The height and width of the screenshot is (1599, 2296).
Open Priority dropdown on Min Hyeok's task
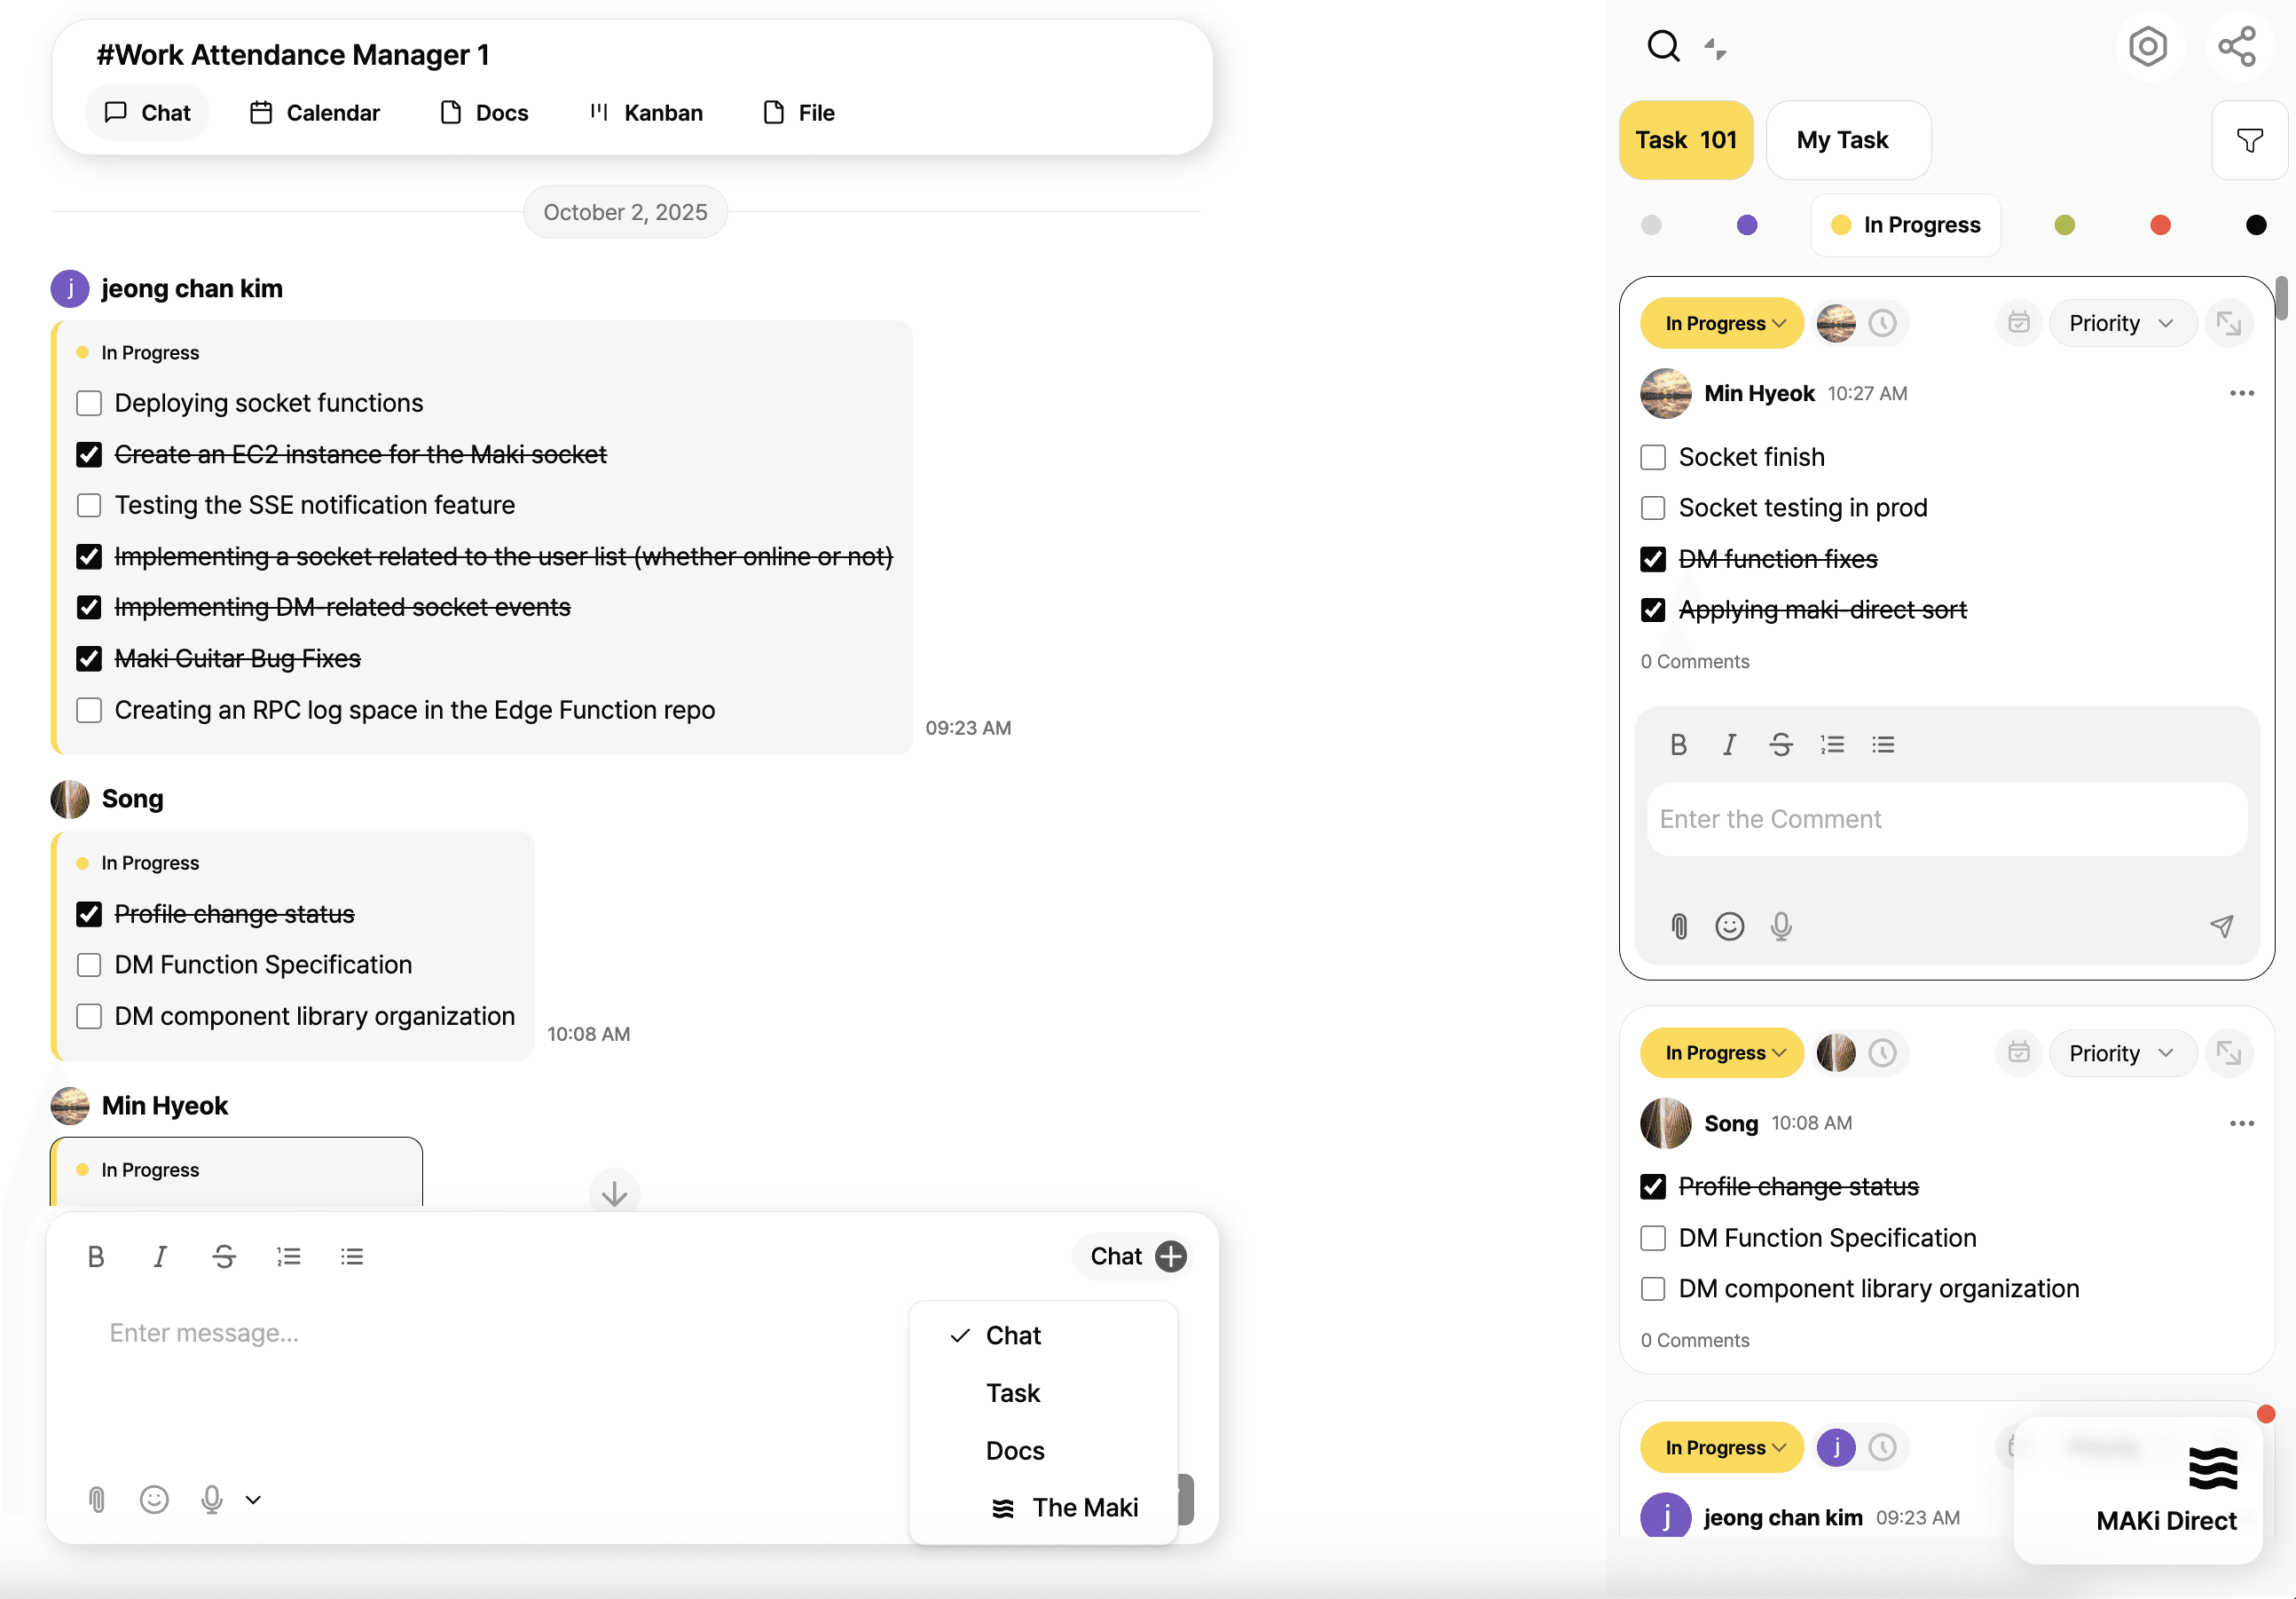tap(2121, 323)
